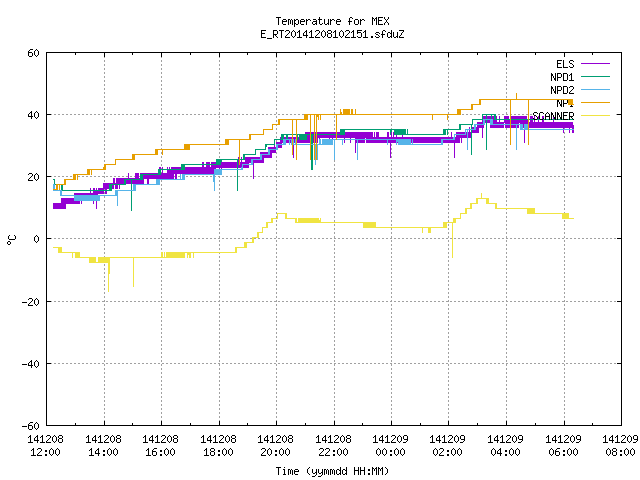The width and height of the screenshot is (640, 480).
Task: Click the 'Time (yymmdd HH:MM)' axis title
Action: coord(332,471)
